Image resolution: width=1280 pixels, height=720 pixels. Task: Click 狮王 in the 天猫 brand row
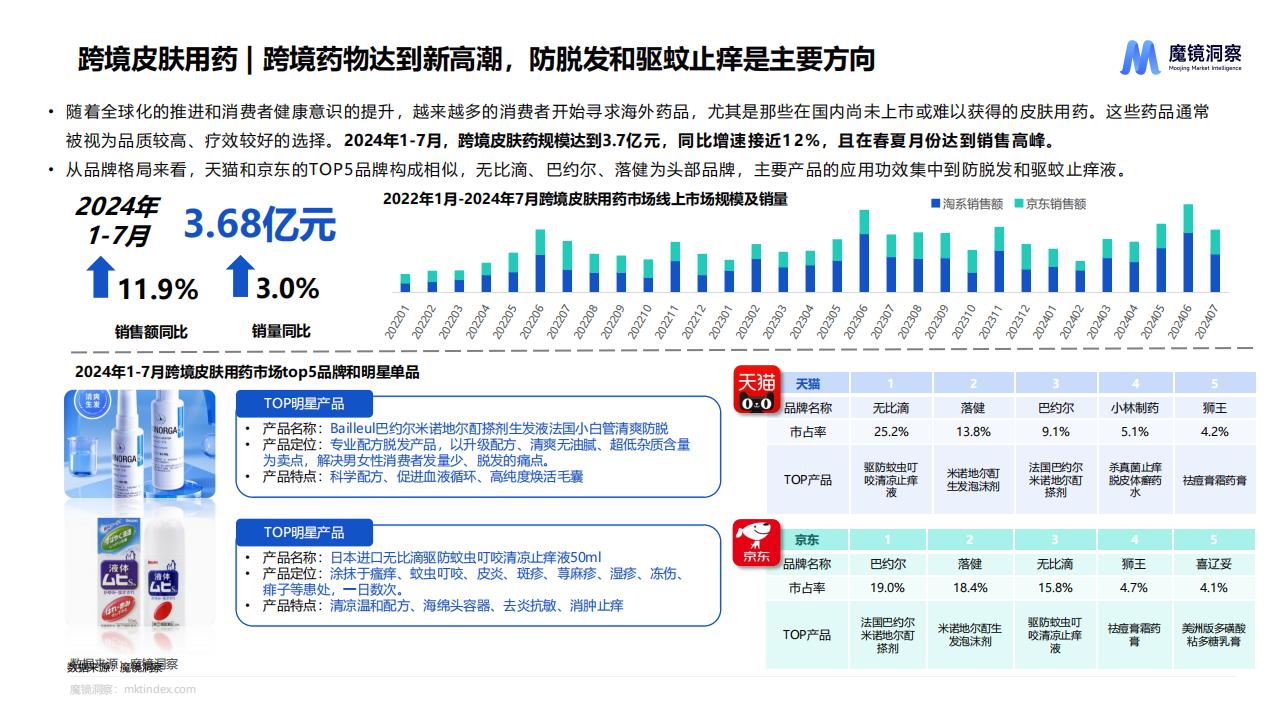pos(1214,408)
